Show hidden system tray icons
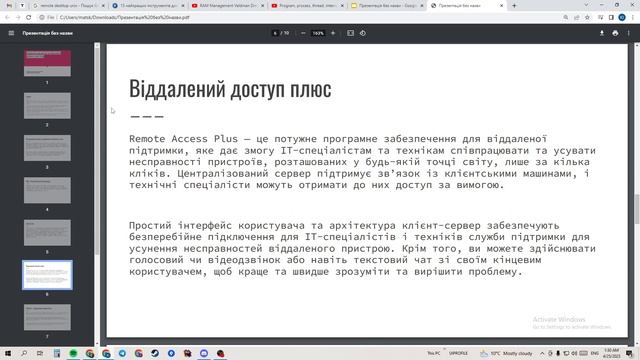 point(542,353)
